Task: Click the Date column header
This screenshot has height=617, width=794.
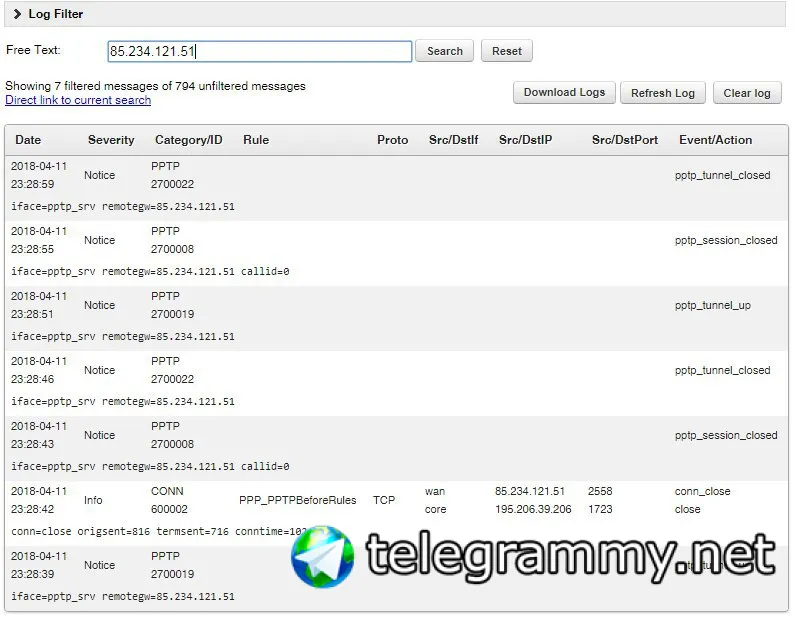Action: (28, 140)
